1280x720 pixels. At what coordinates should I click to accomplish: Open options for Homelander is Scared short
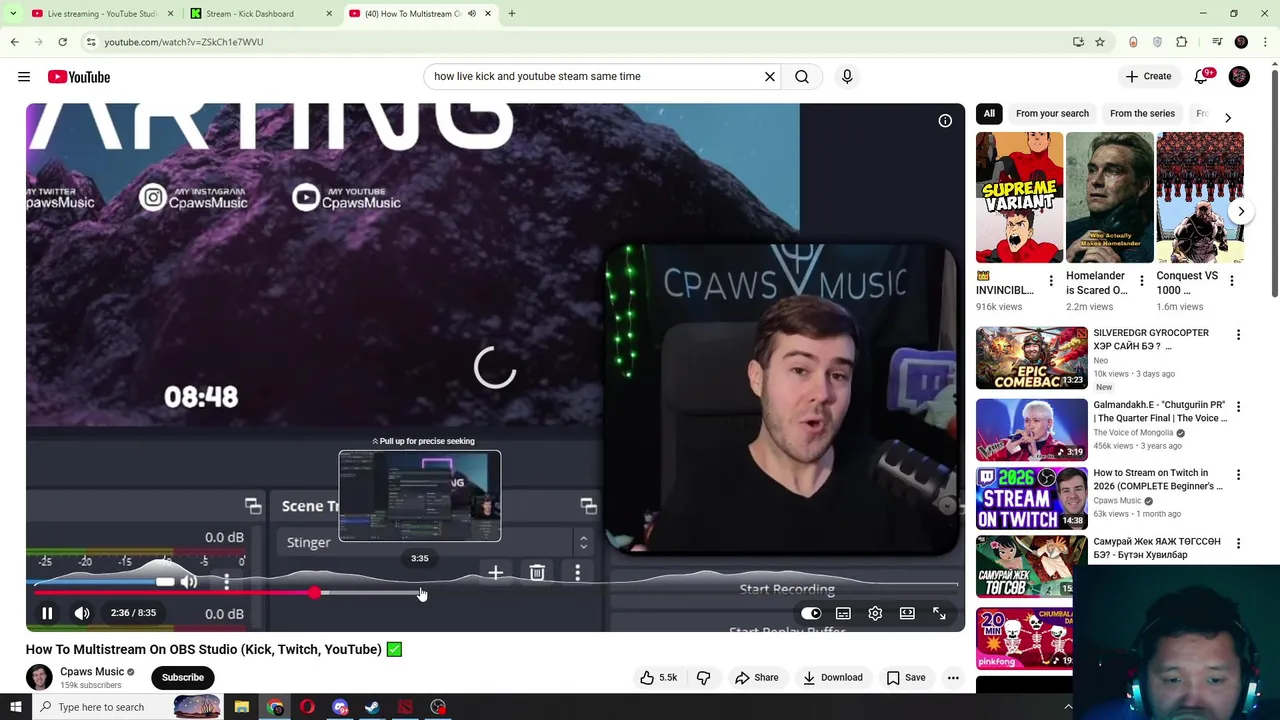click(x=1141, y=281)
